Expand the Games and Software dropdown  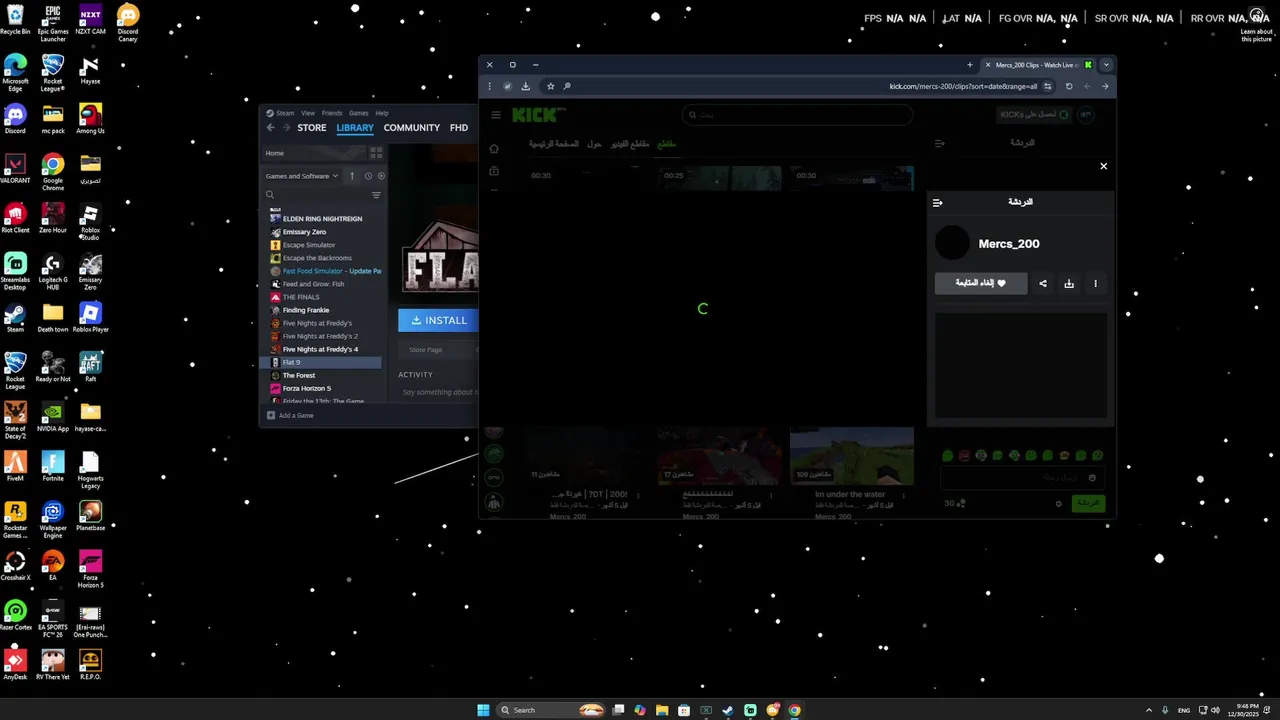tap(302, 176)
